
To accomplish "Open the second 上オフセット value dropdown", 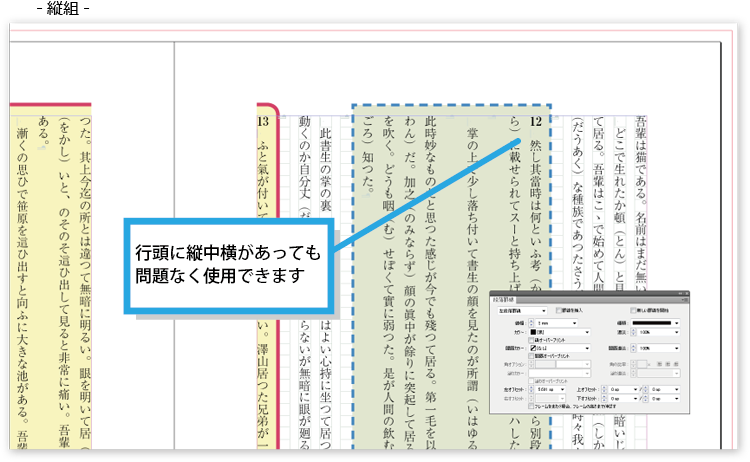I will (665, 389).
